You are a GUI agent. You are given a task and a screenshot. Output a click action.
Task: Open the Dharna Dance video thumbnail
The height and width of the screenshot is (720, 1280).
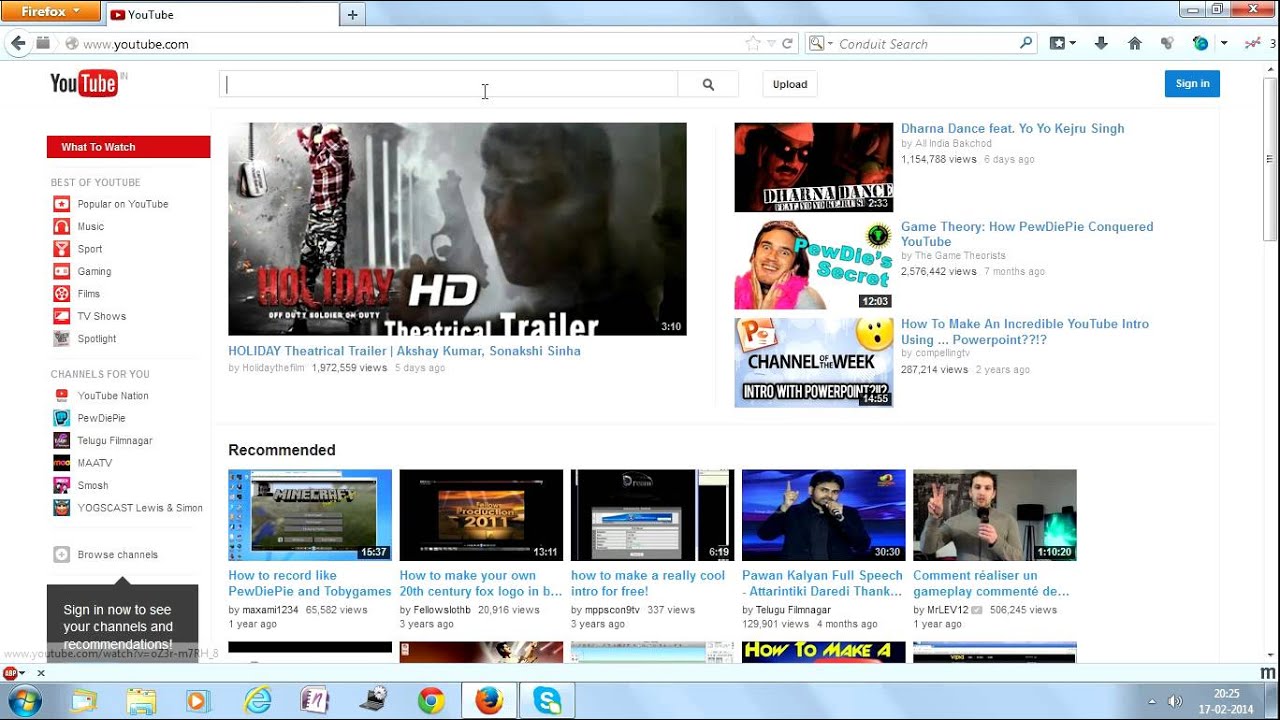(813, 167)
